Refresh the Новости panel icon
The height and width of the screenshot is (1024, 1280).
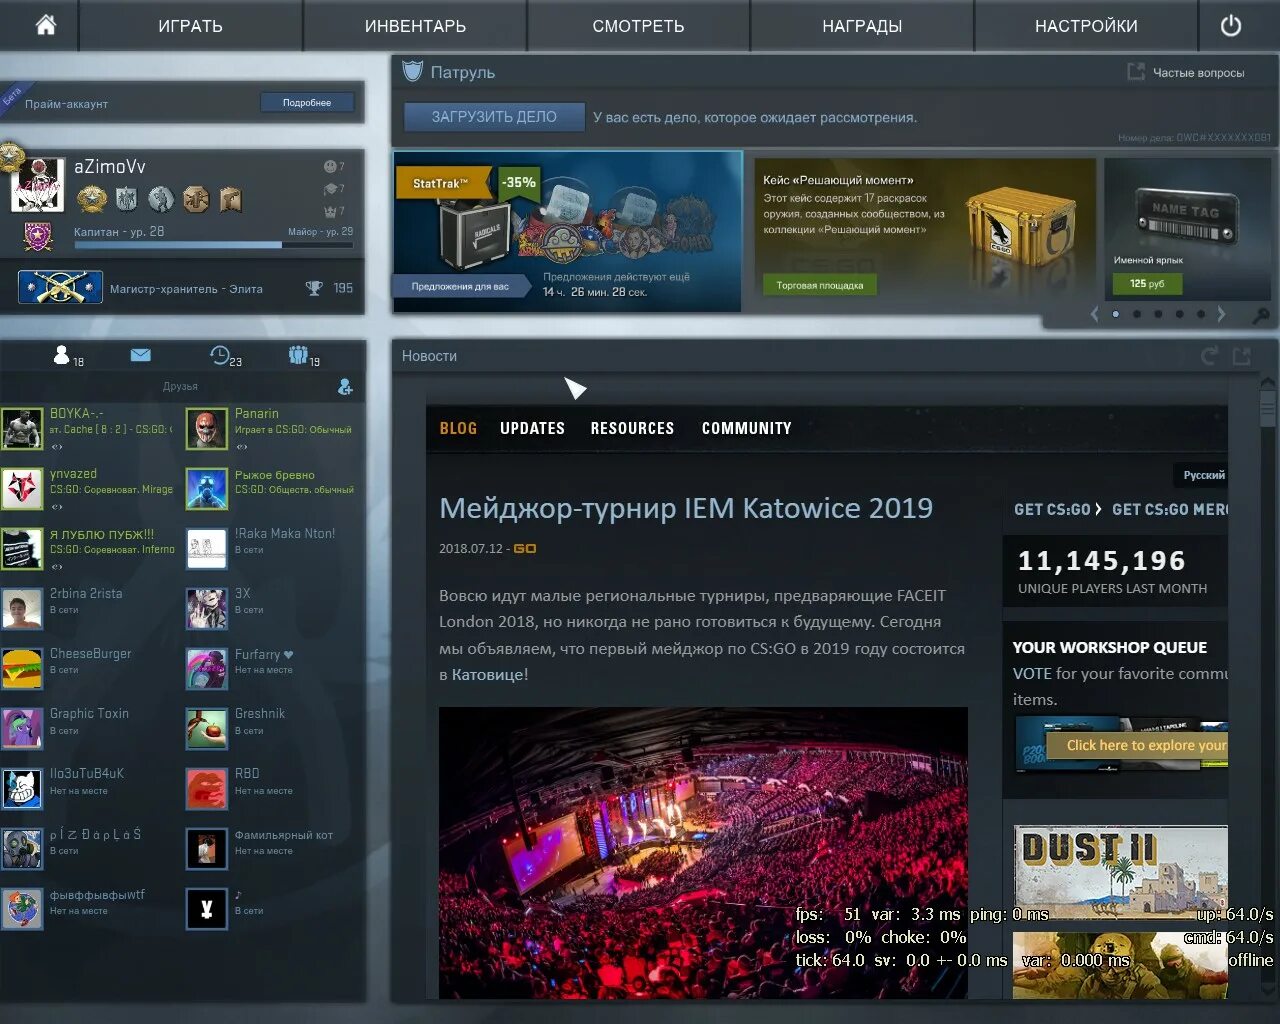pos(1210,356)
